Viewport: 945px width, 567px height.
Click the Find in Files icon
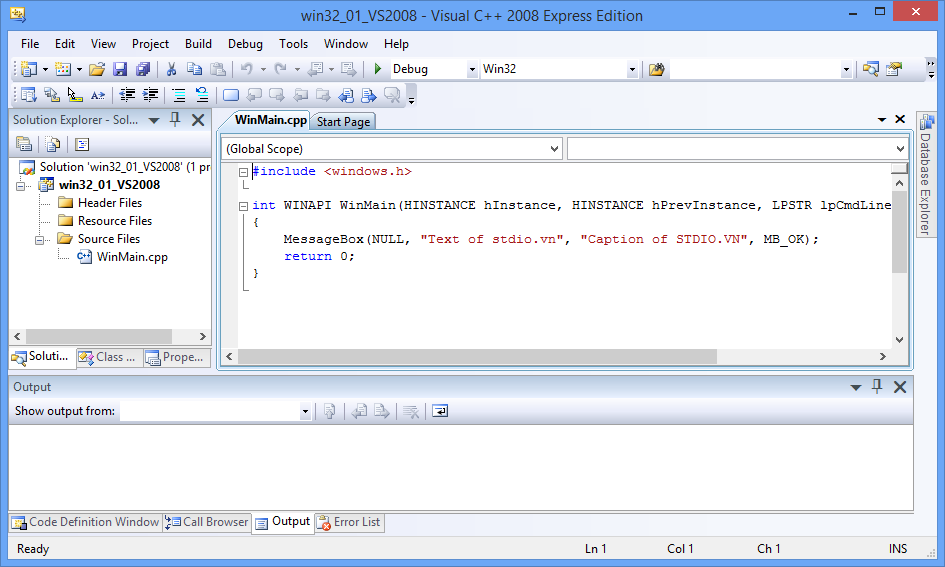[x=656, y=69]
